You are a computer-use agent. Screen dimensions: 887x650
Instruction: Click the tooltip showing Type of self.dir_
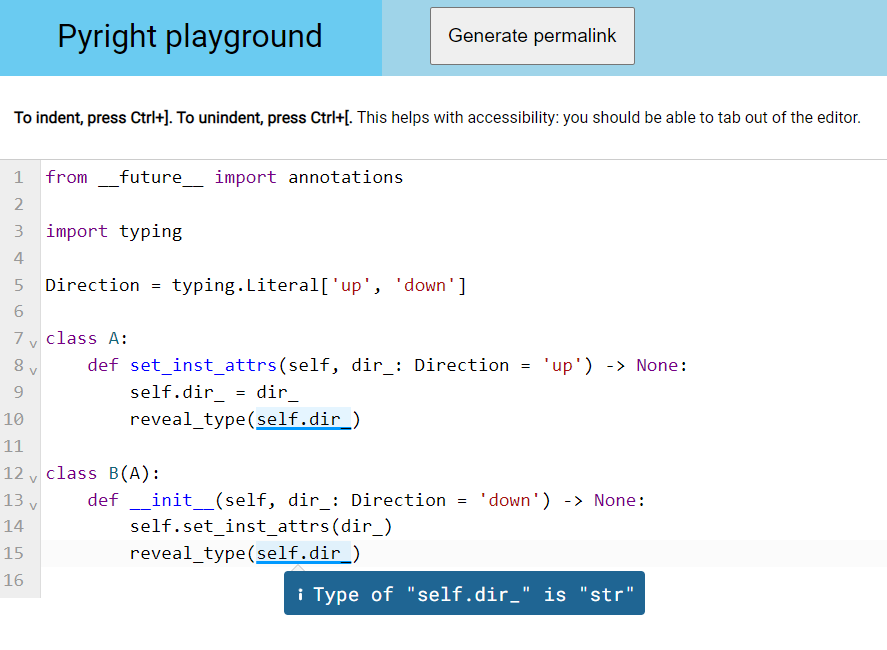464,593
